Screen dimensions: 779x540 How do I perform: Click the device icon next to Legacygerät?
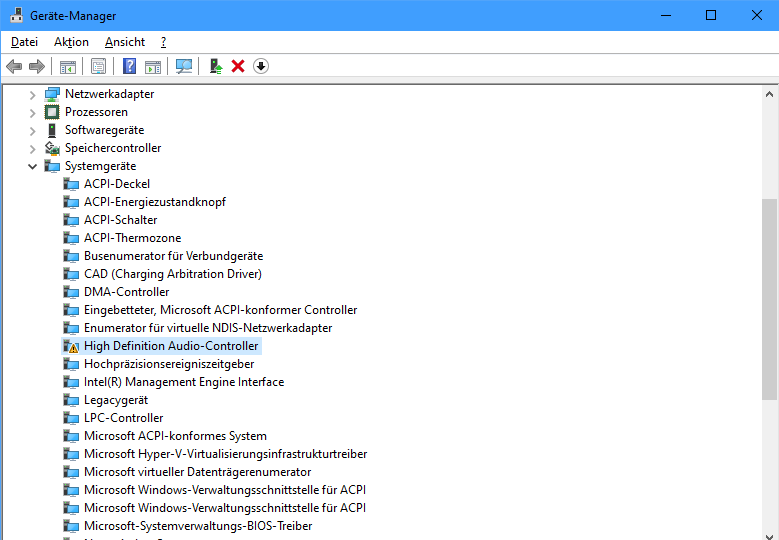(x=71, y=400)
